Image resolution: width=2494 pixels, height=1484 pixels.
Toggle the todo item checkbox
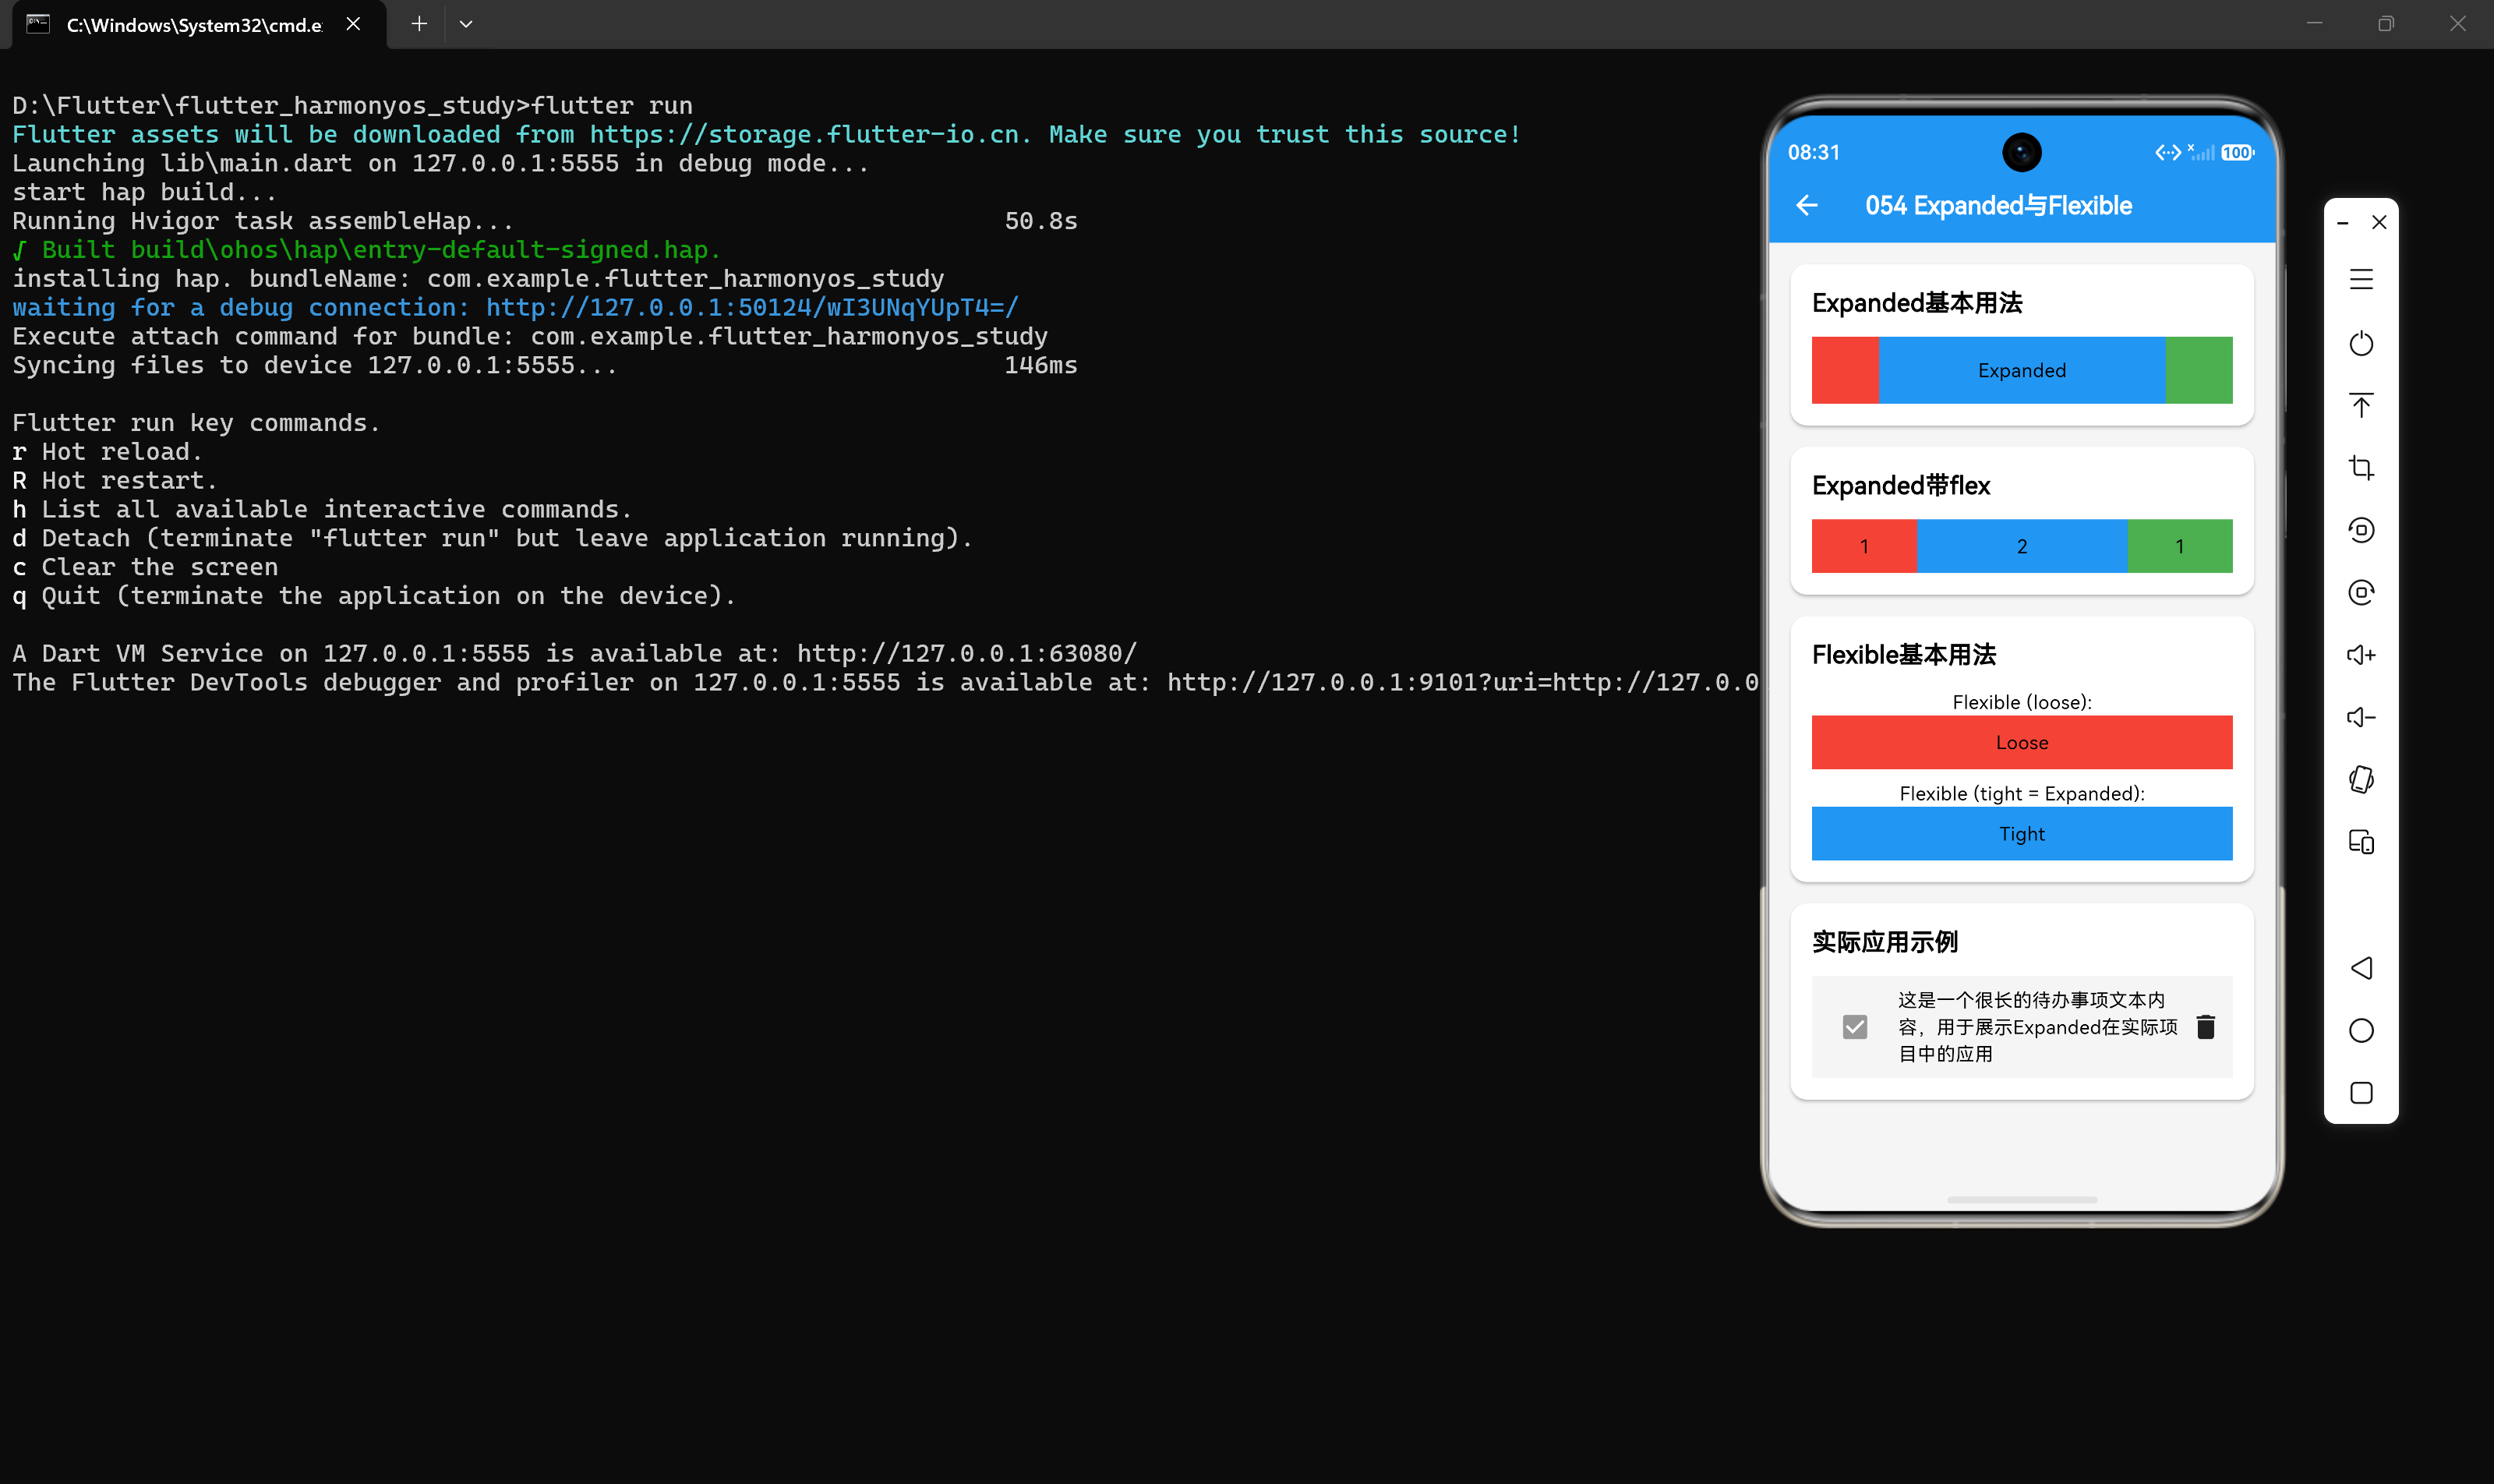(x=1855, y=1027)
